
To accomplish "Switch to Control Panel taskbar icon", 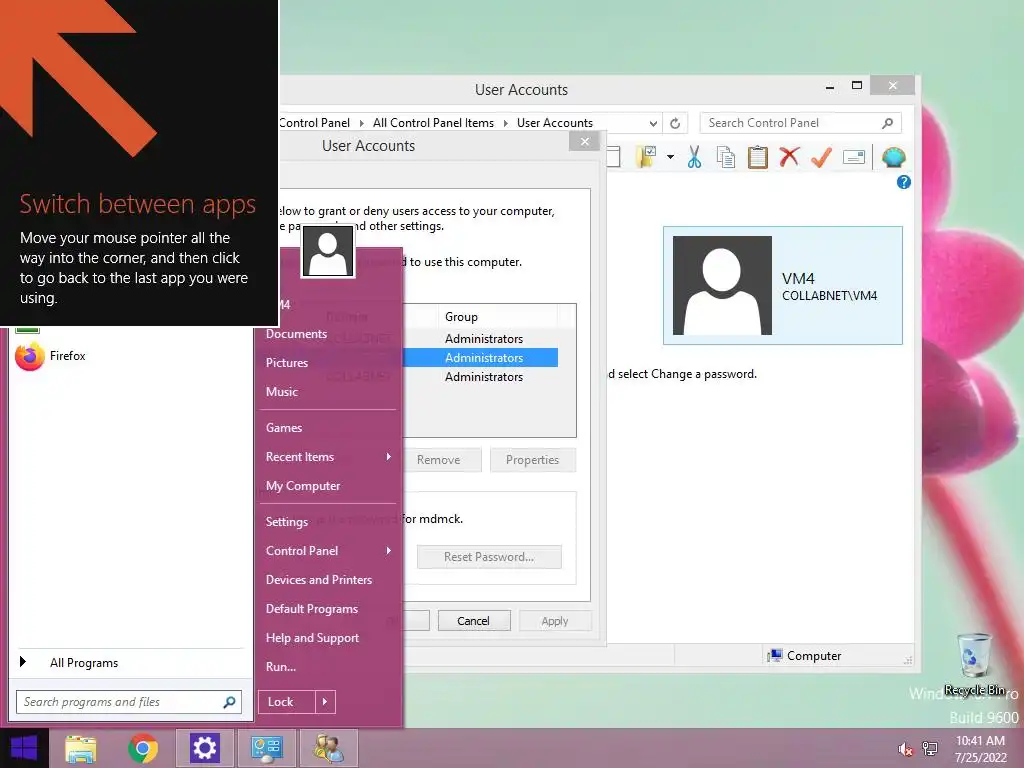I will coord(266,748).
